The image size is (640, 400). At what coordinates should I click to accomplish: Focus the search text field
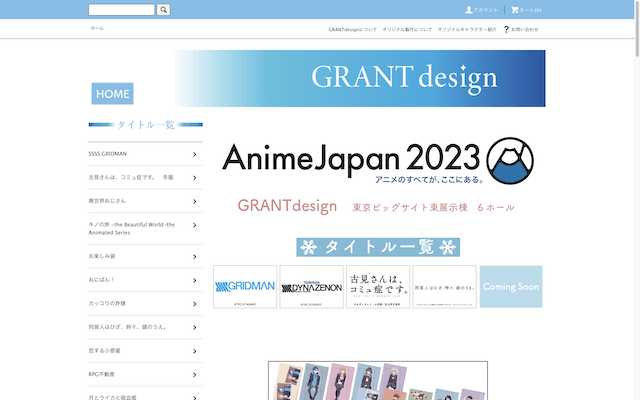(x=122, y=10)
